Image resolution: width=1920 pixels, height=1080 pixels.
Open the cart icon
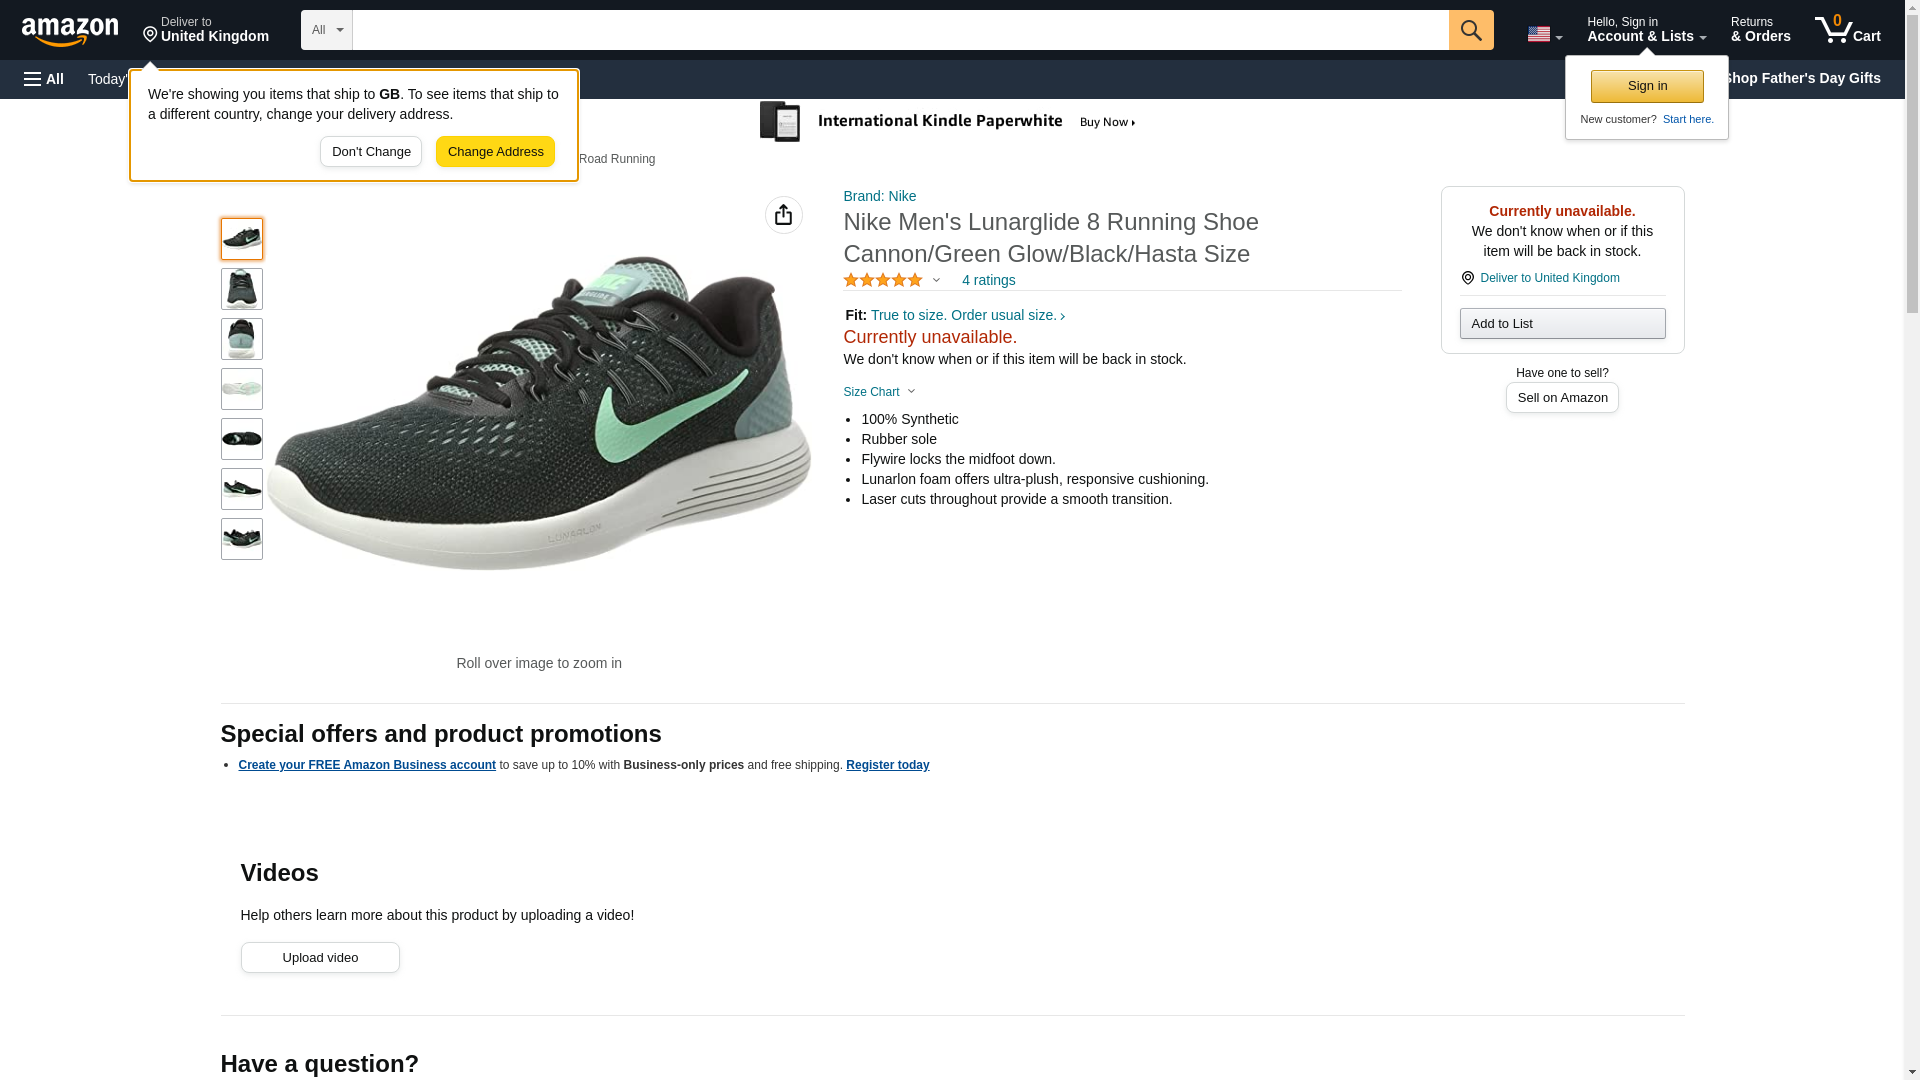coord(1847,30)
